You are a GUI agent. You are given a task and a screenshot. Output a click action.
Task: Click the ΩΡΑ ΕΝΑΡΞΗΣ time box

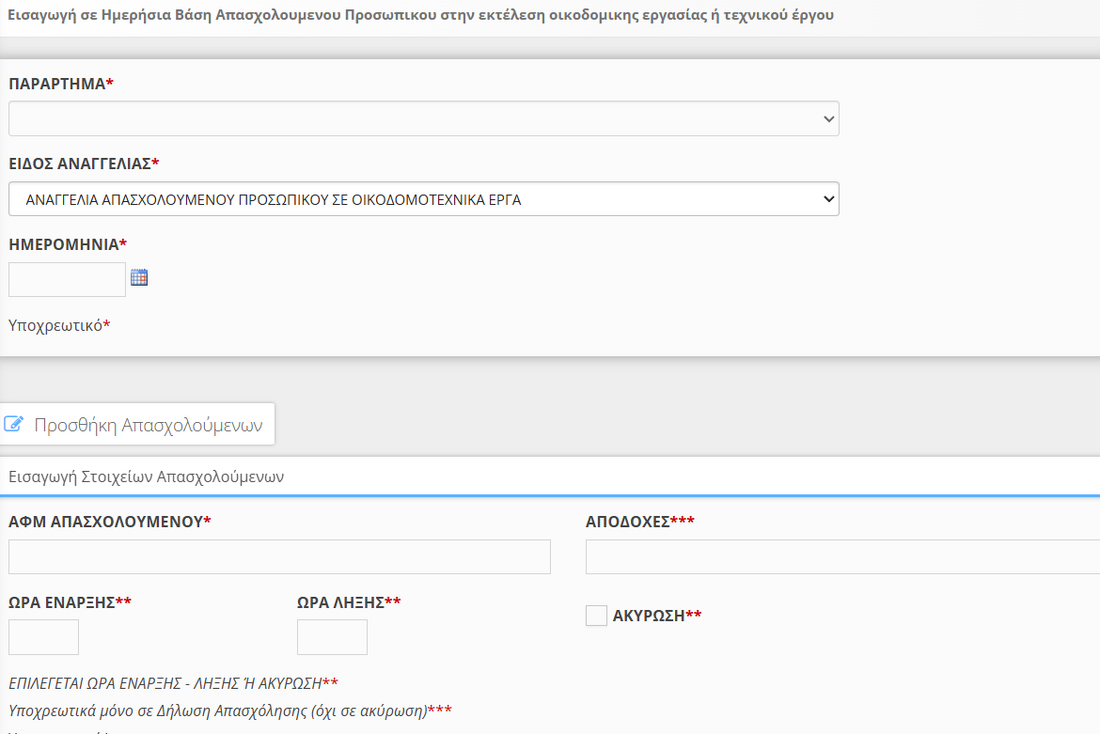[x=43, y=637]
